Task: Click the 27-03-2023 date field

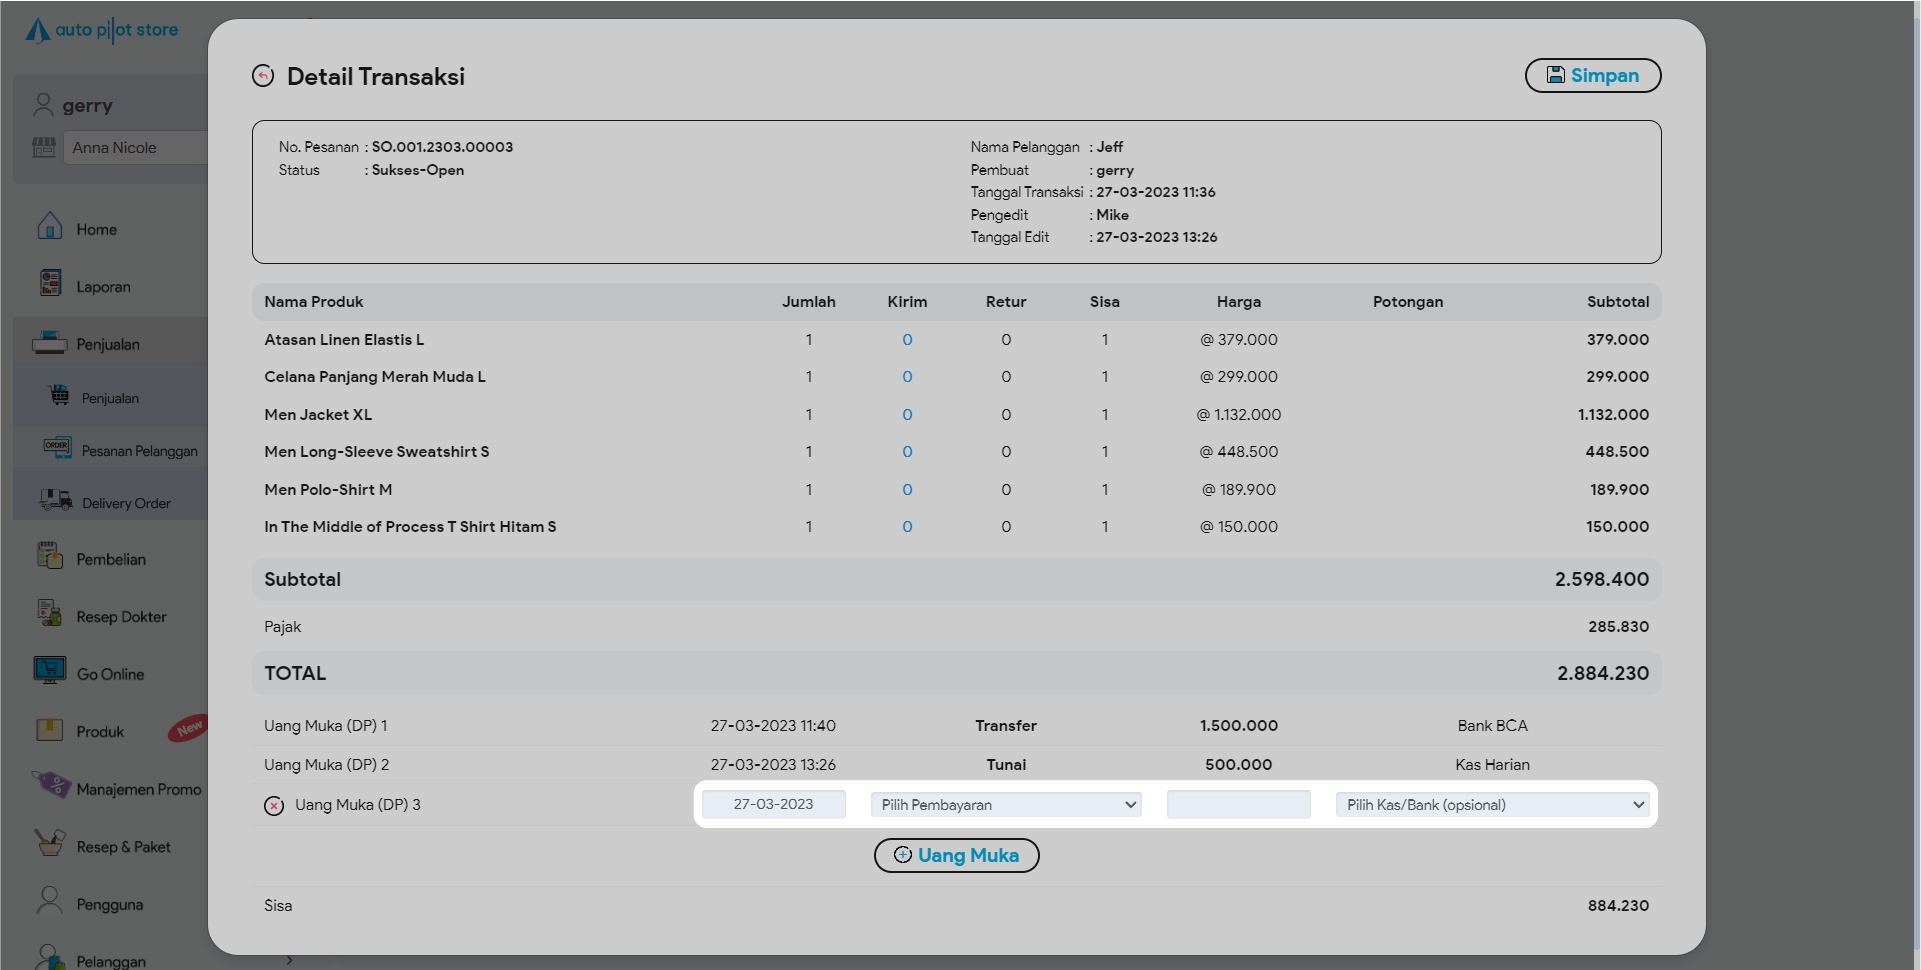Action: 773,805
